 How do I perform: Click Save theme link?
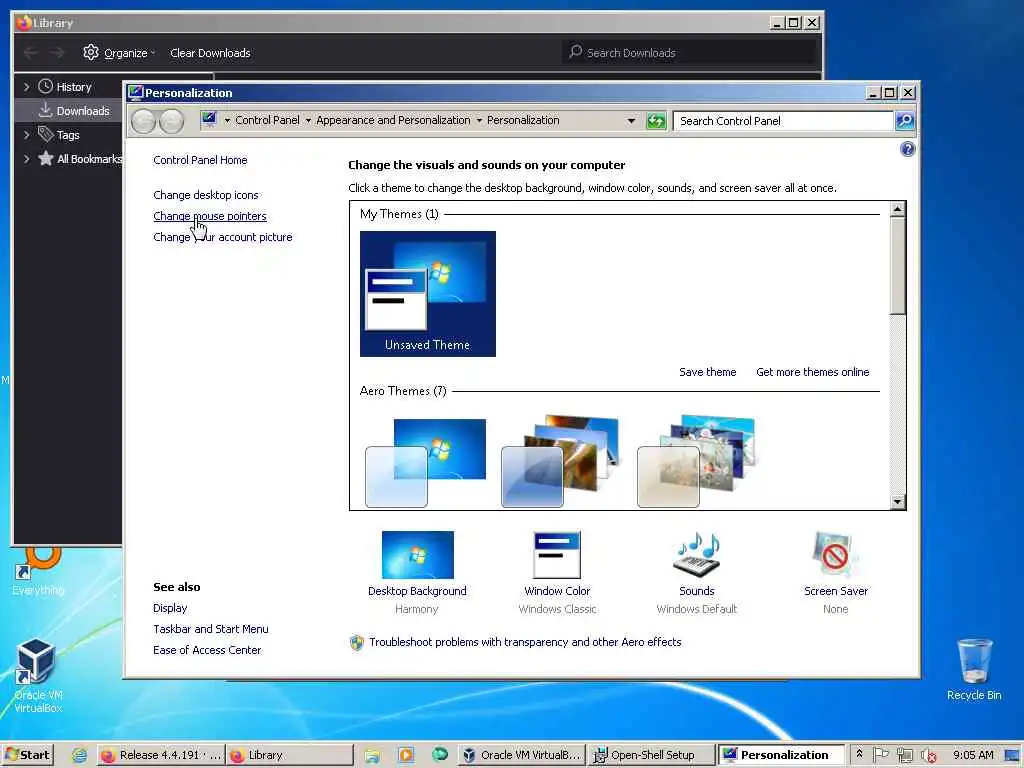pos(707,372)
